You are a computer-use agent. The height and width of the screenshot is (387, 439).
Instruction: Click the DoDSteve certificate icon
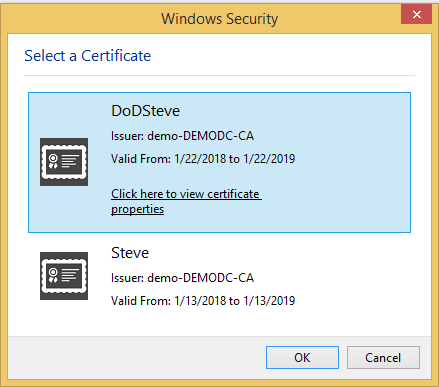(64, 162)
